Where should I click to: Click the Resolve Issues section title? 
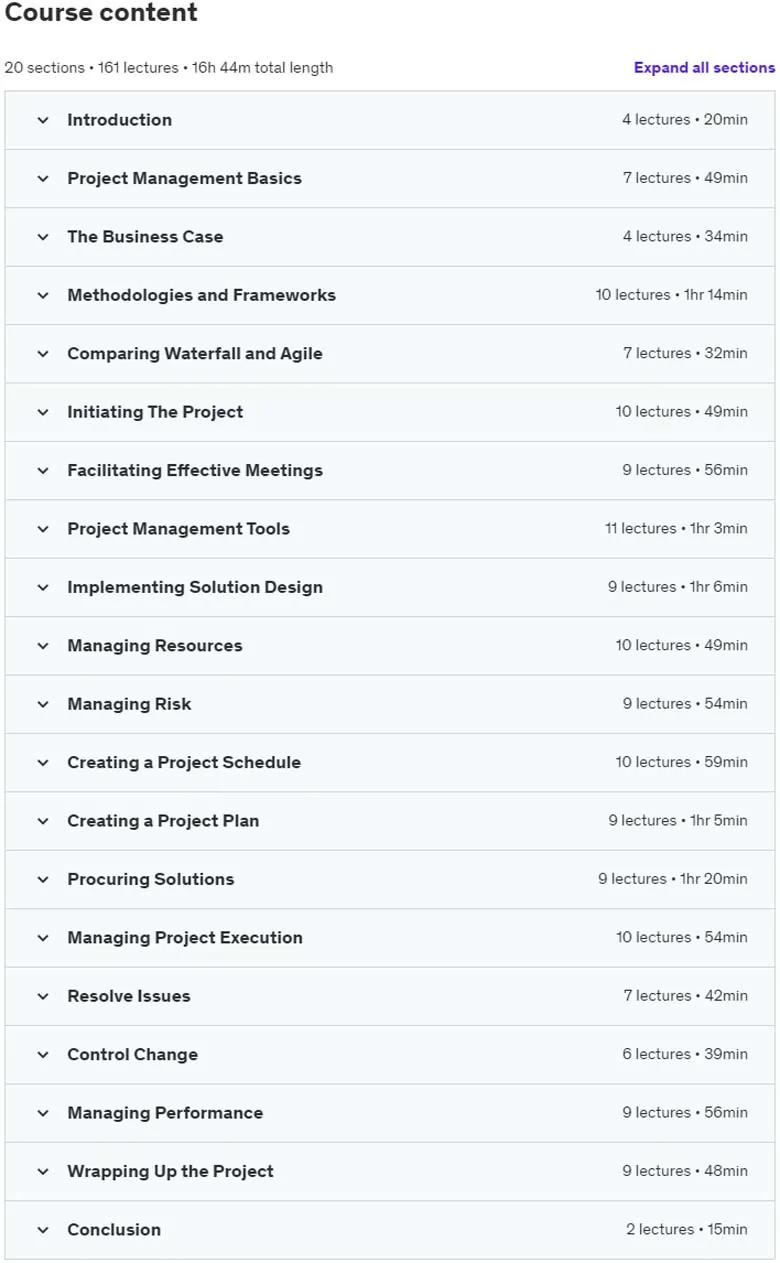tap(129, 996)
